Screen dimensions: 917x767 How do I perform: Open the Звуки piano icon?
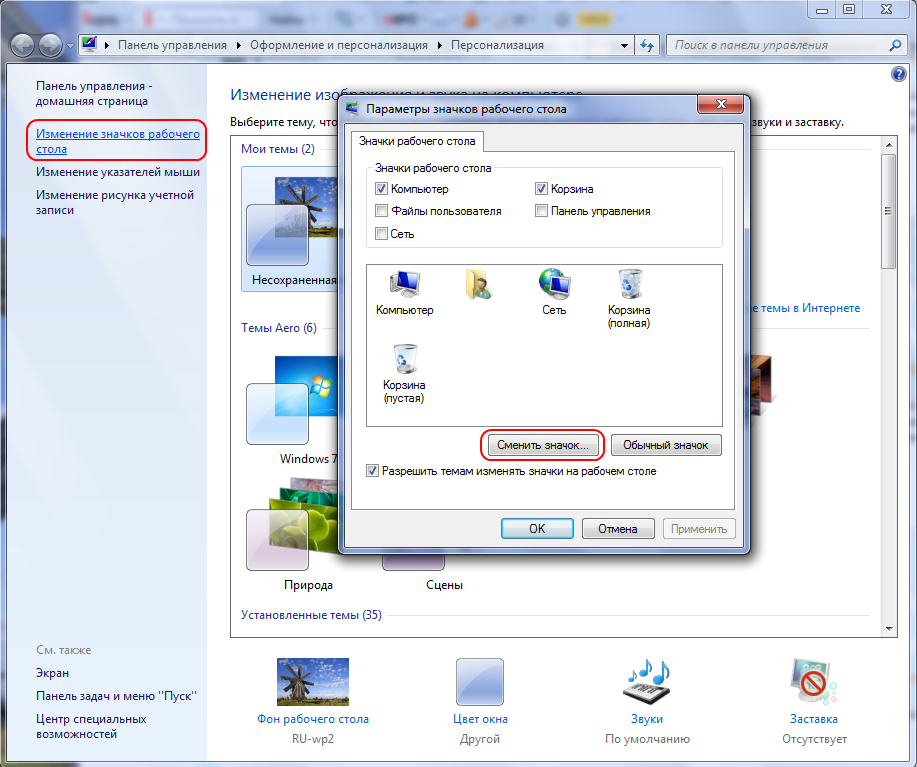(647, 681)
